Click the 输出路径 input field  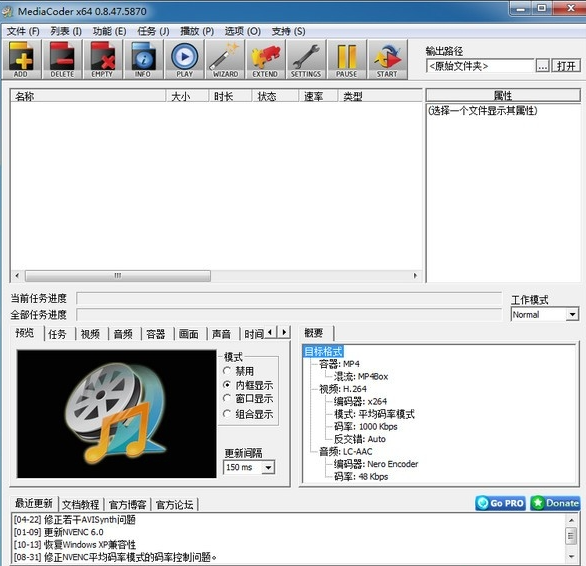pyautogui.click(x=479, y=66)
